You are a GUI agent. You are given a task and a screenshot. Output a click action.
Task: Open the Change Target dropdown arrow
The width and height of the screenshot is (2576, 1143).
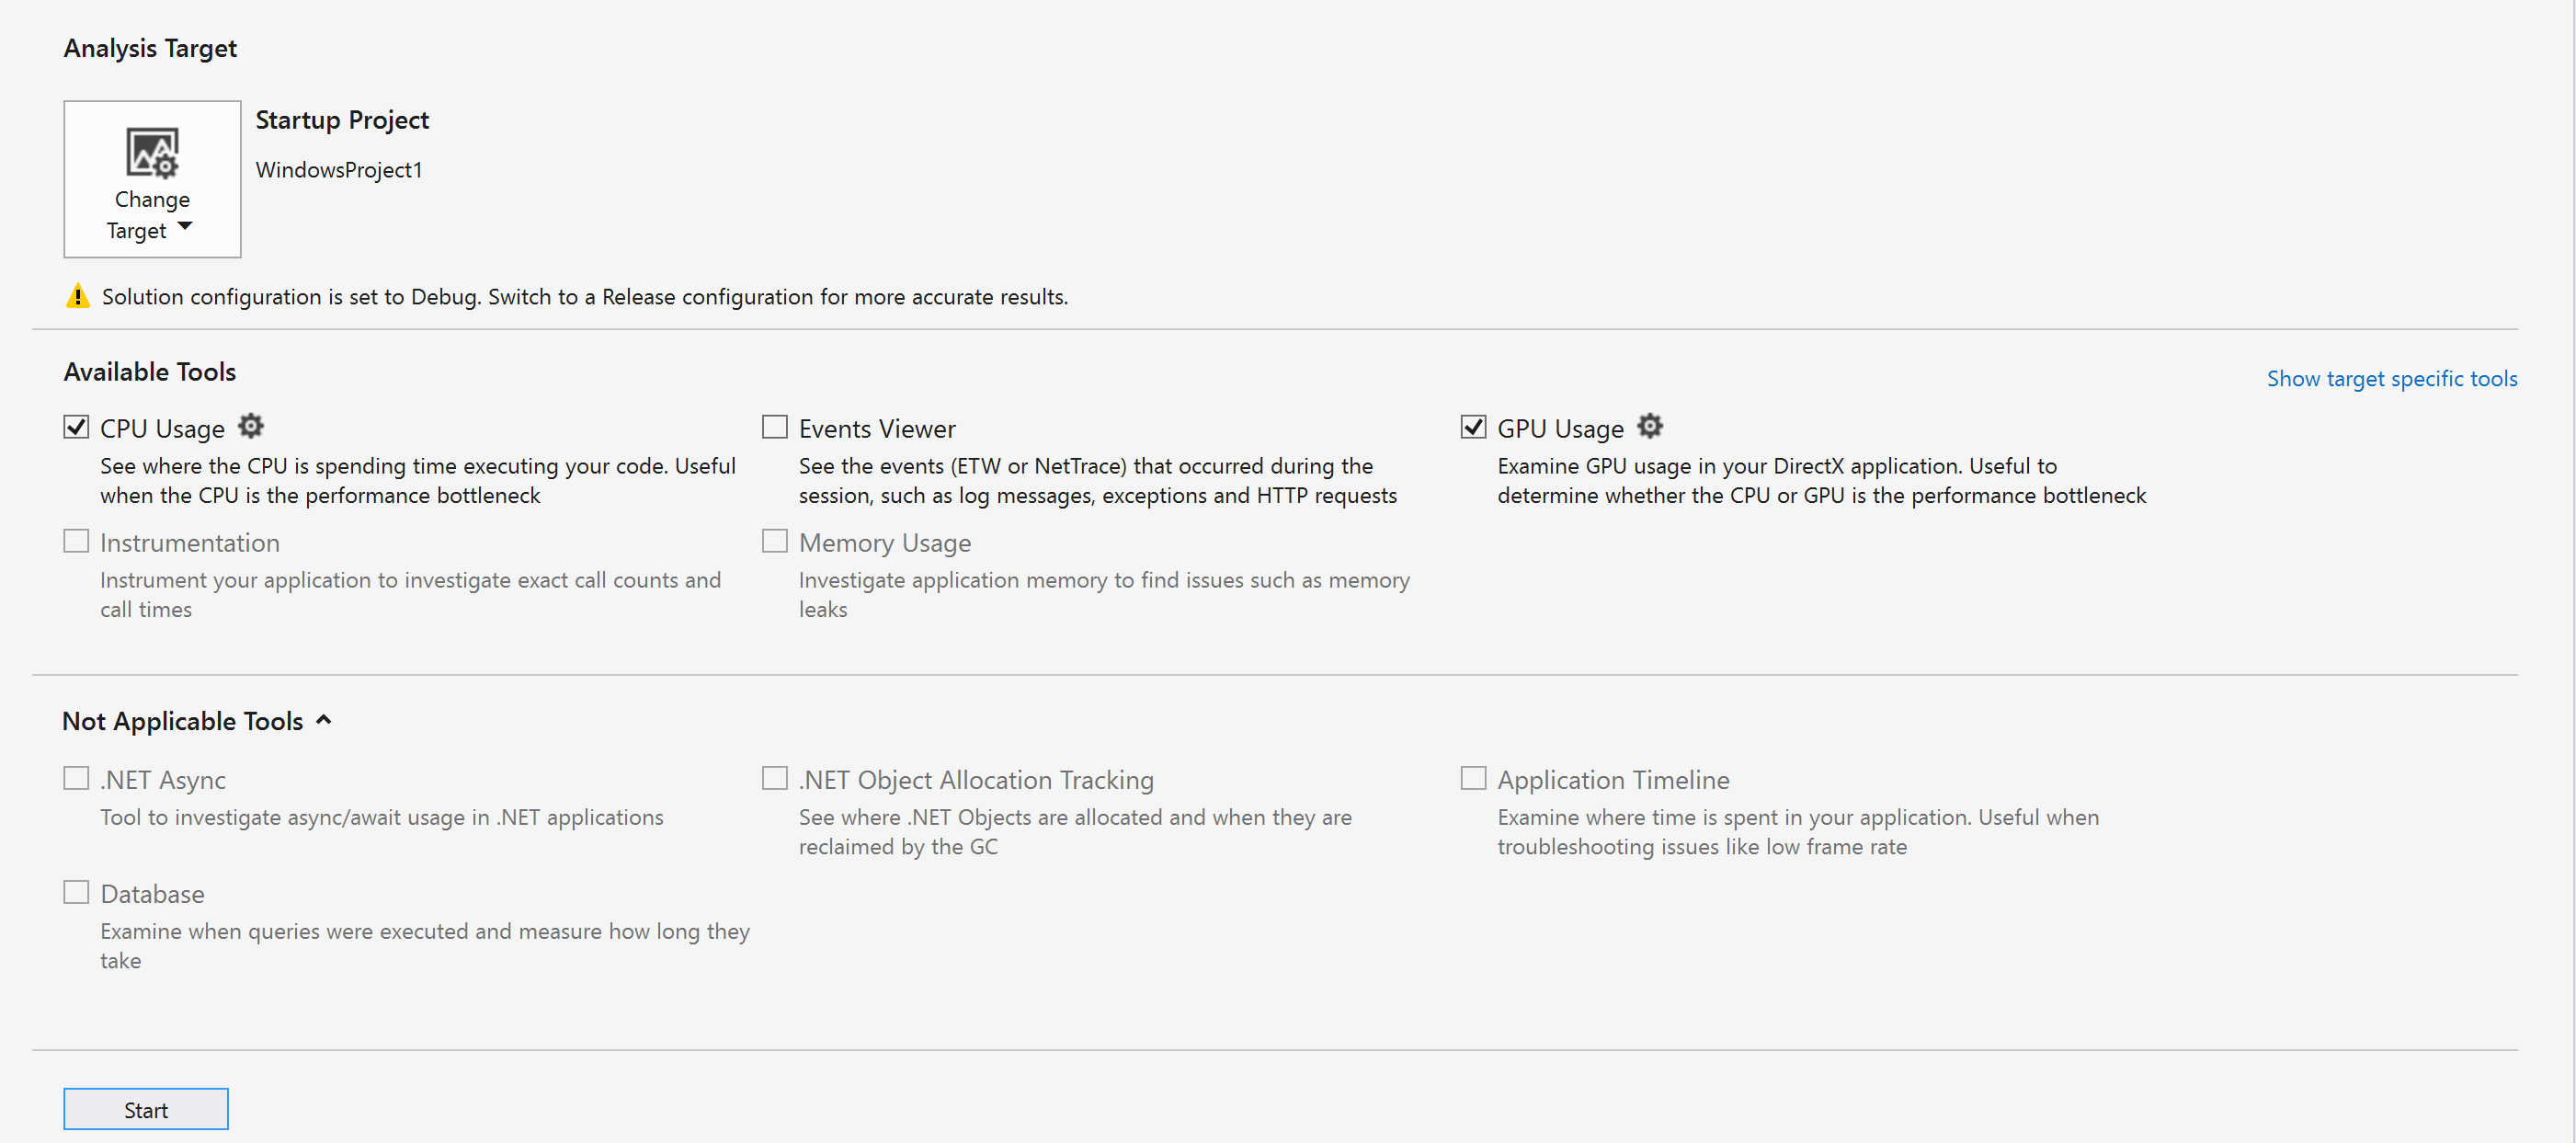(185, 227)
